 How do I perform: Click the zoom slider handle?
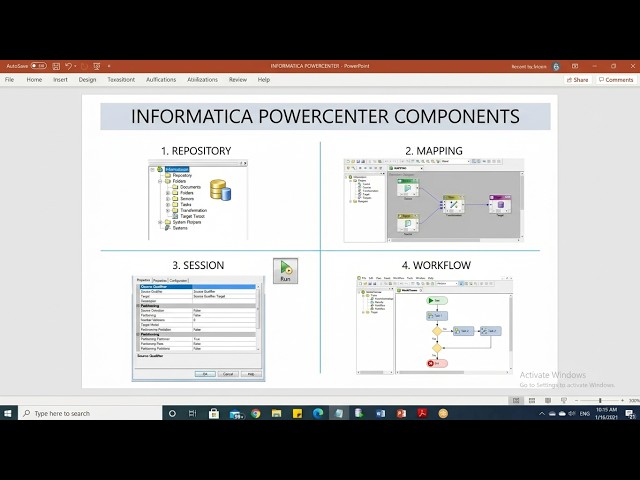pos(600,401)
